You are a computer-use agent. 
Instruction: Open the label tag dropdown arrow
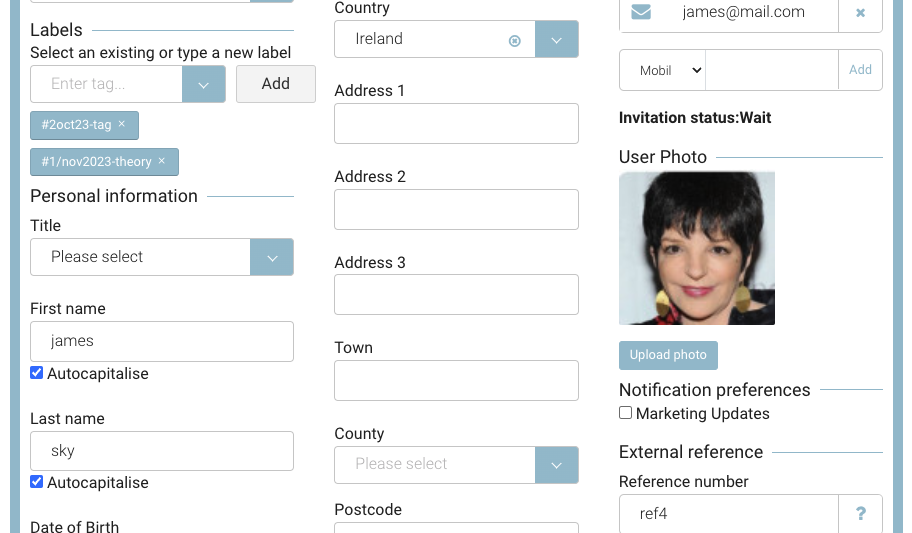tap(203, 84)
